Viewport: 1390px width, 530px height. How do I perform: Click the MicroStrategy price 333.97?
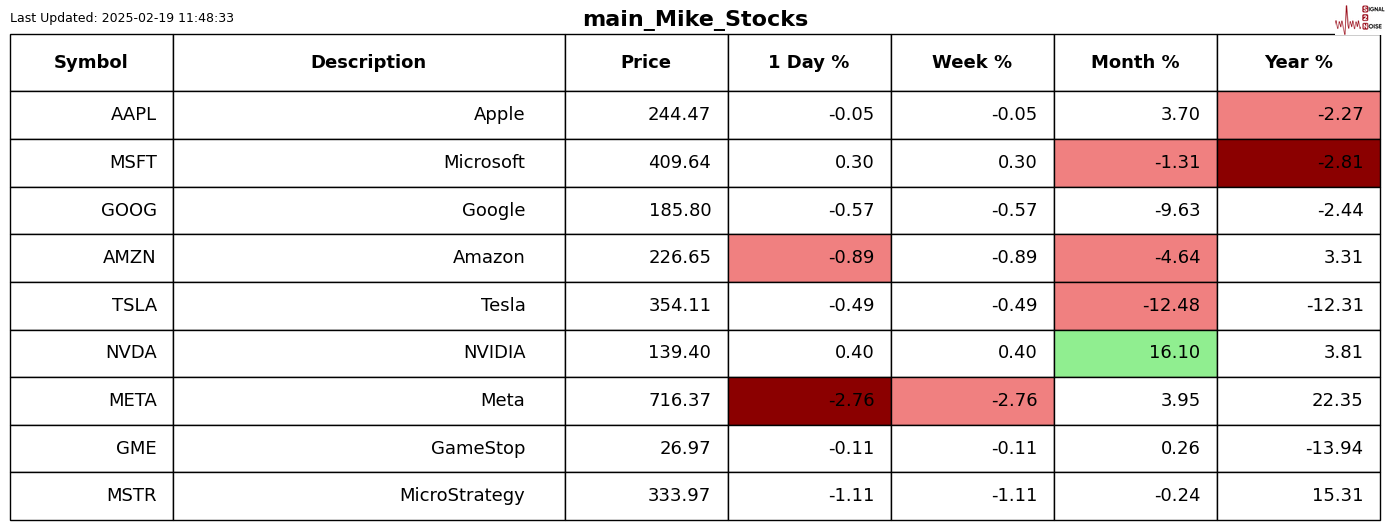[x=679, y=496]
